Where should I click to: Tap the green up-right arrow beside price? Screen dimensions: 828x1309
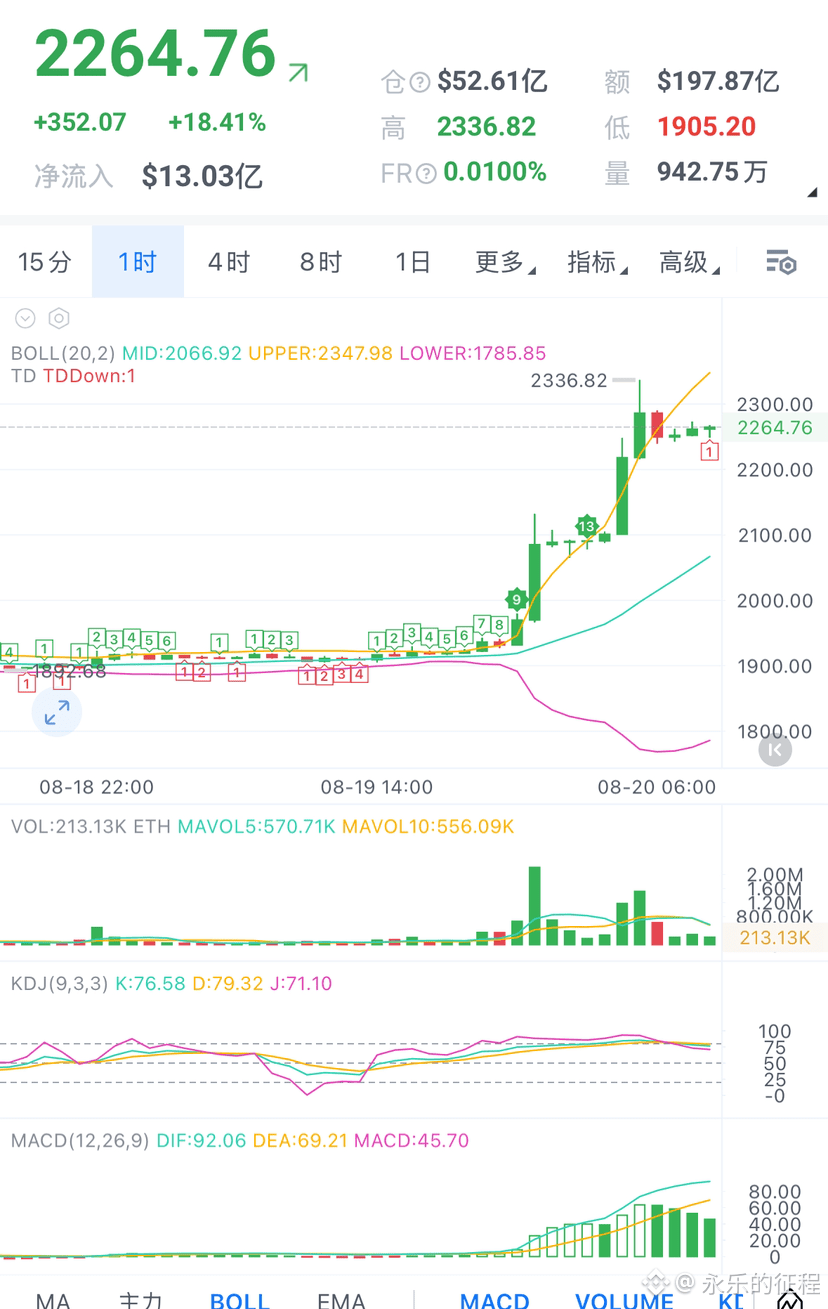[x=298, y=72]
